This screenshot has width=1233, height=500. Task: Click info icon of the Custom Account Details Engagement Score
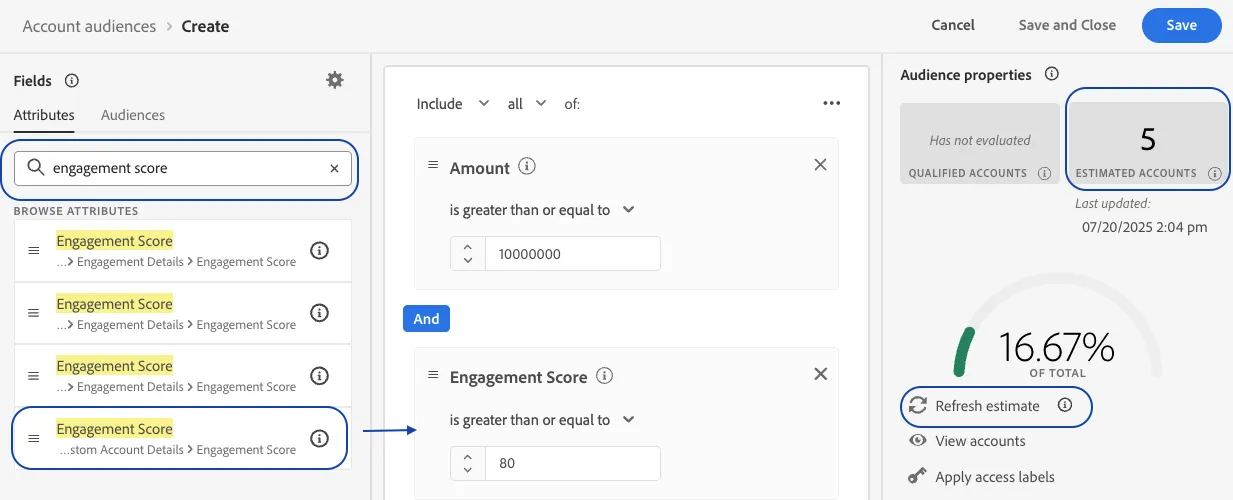click(x=320, y=438)
